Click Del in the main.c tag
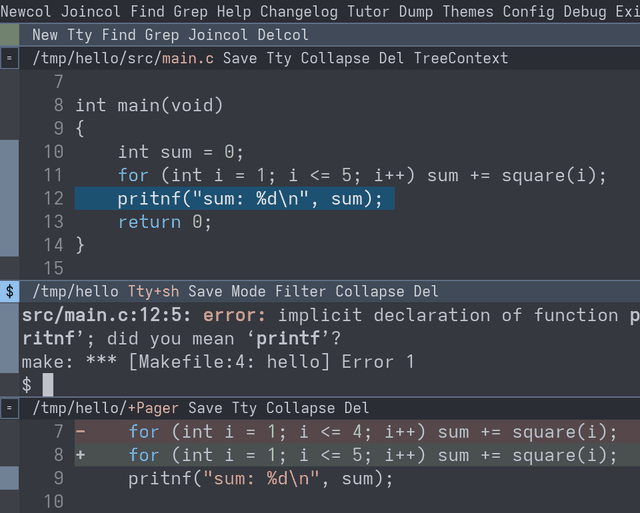 point(391,58)
